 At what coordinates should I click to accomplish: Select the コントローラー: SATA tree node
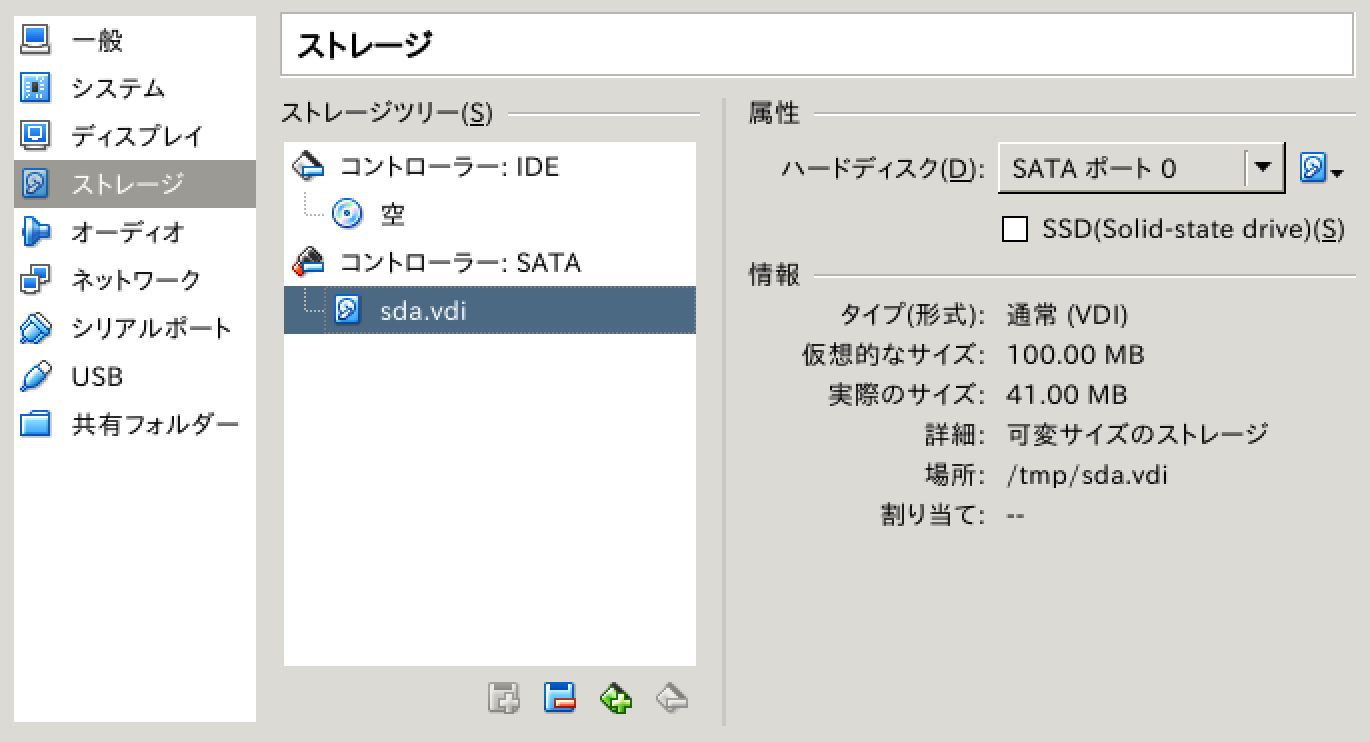[460, 263]
